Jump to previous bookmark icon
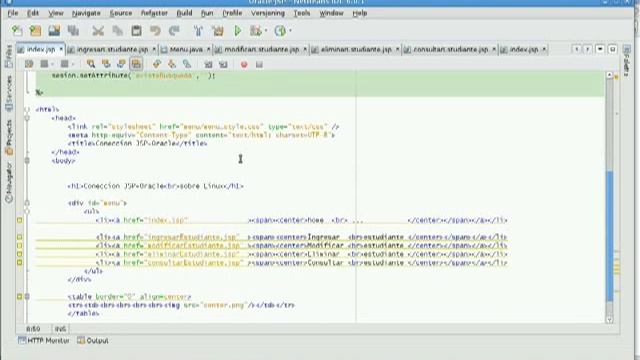Image resolution: width=640 pixels, height=360 pixels. (x=157, y=64)
